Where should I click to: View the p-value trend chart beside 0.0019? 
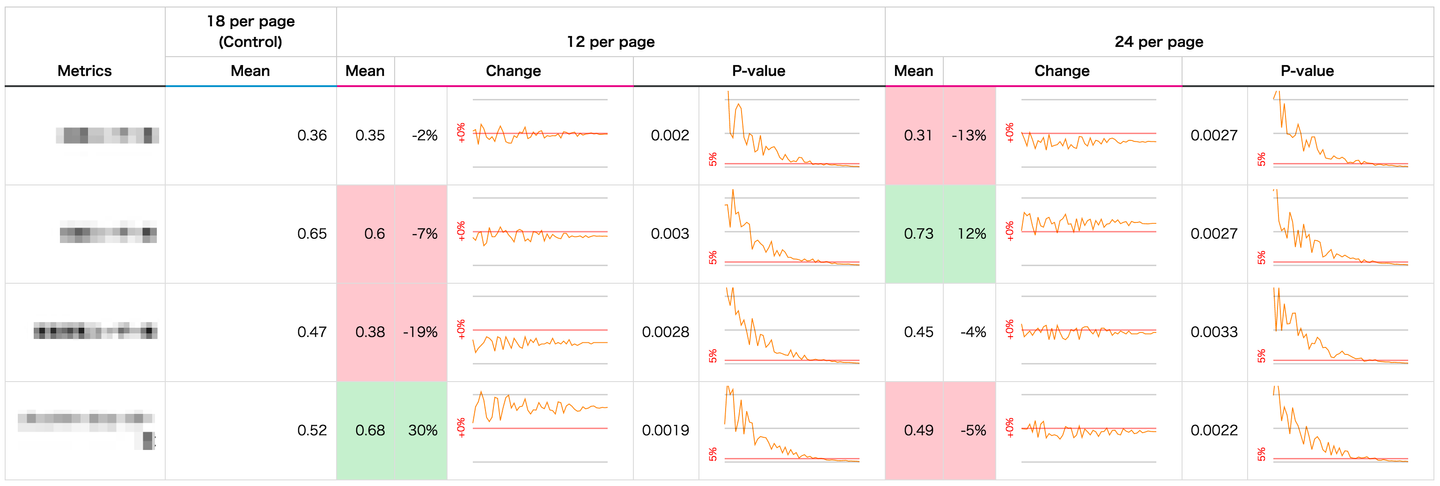pyautogui.click(x=791, y=430)
